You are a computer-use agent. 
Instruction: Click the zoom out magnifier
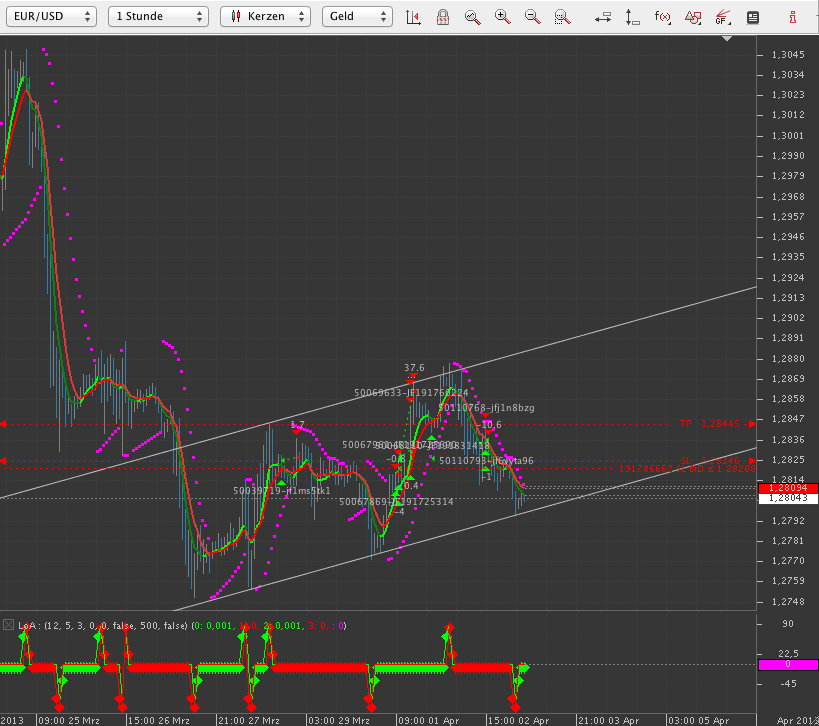[532, 17]
